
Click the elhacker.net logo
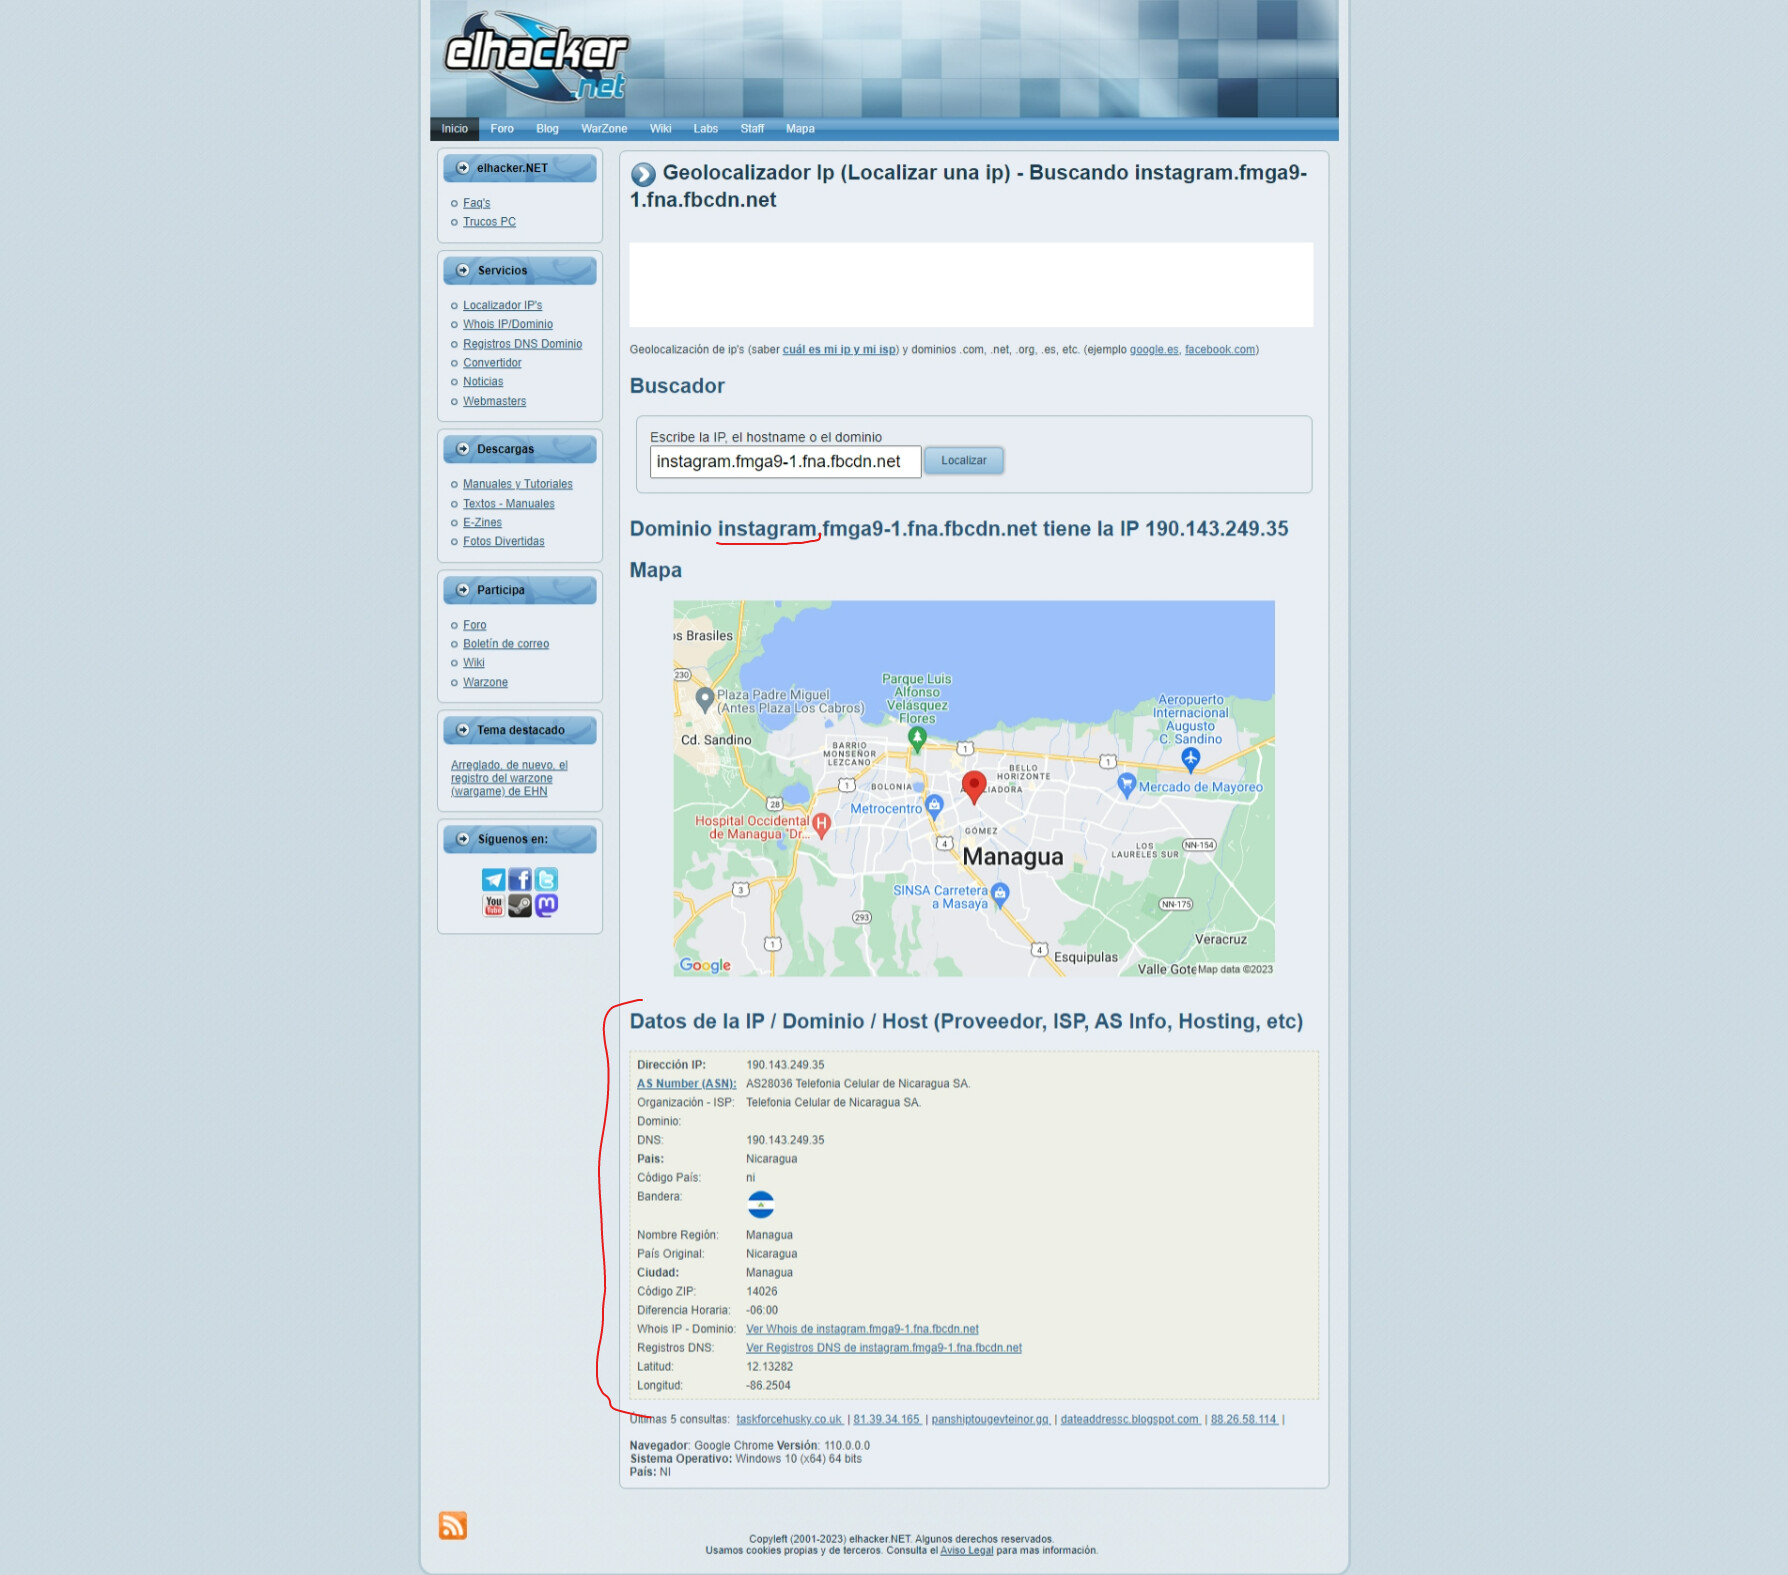click(536, 57)
